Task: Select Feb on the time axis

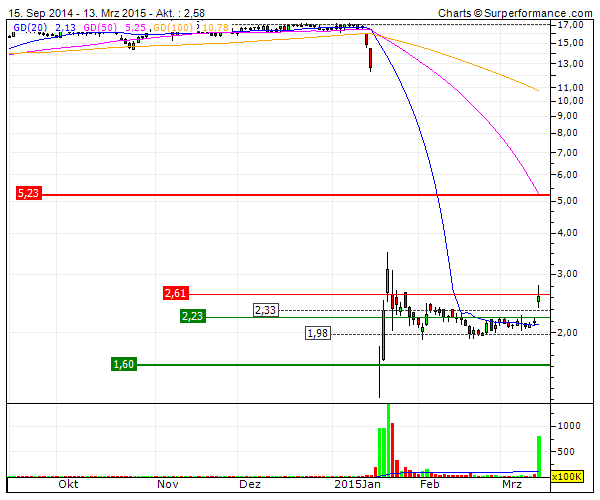Action: [430, 485]
